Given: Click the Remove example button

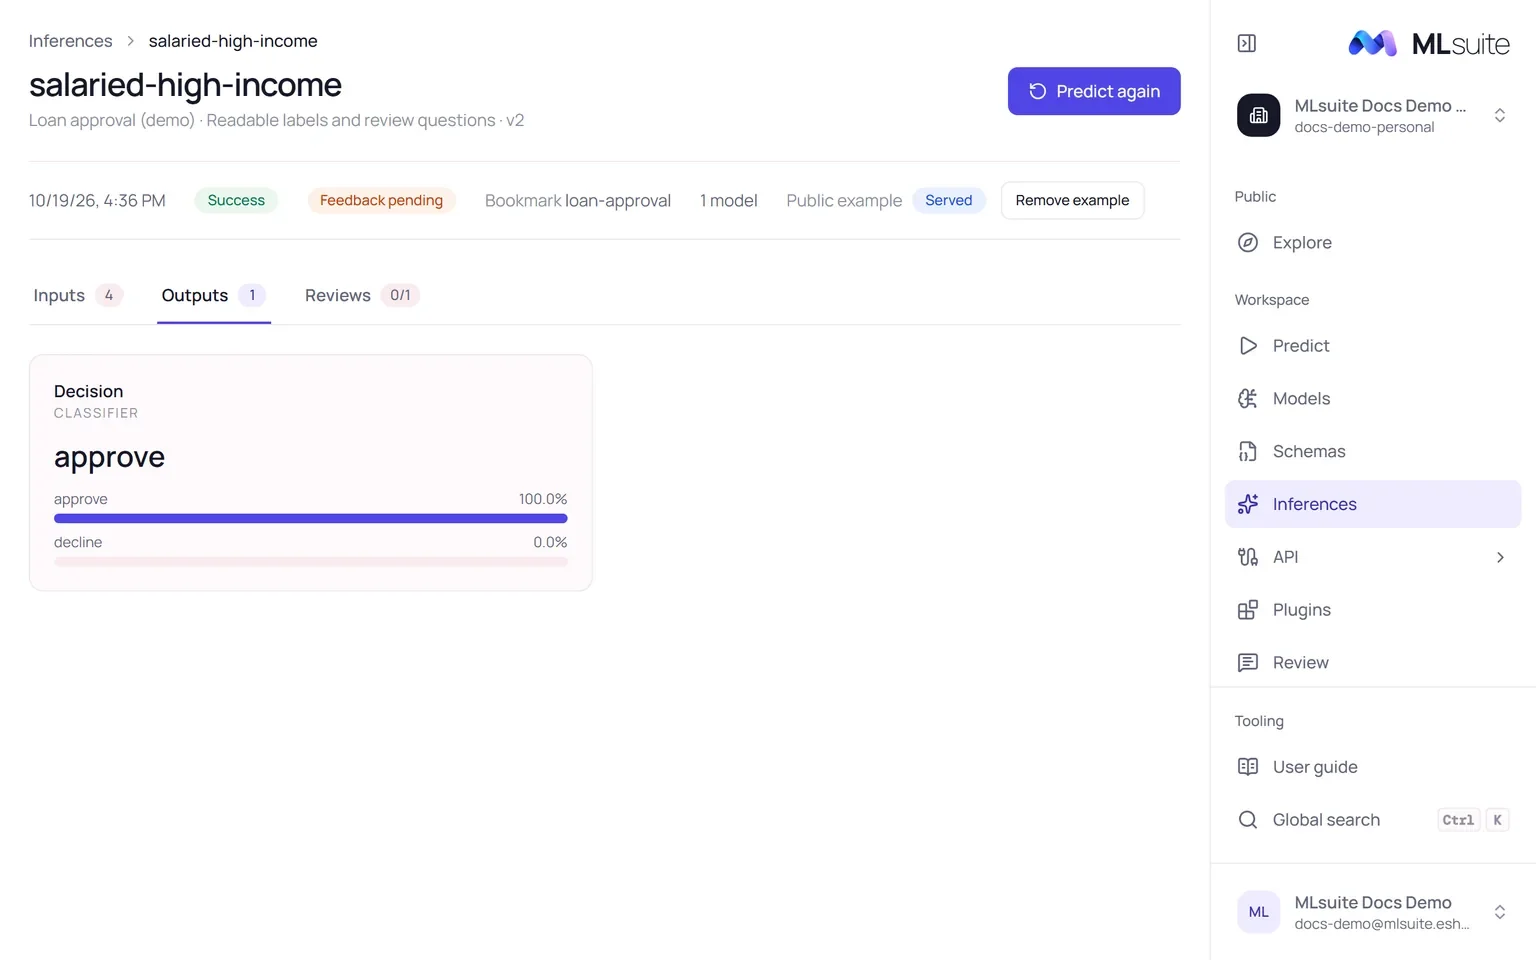Looking at the screenshot, I should [1072, 200].
